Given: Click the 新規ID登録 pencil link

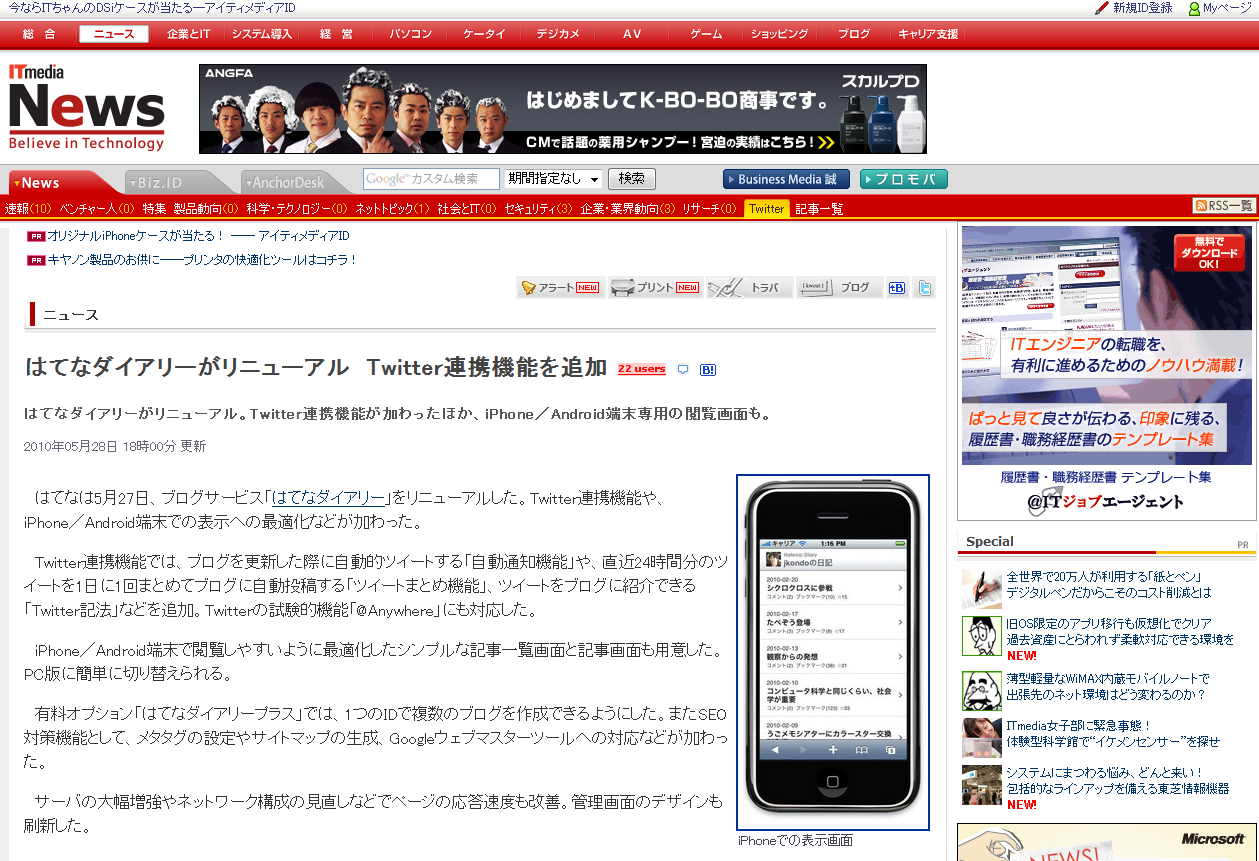Looking at the screenshot, I should click(x=1133, y=8).
